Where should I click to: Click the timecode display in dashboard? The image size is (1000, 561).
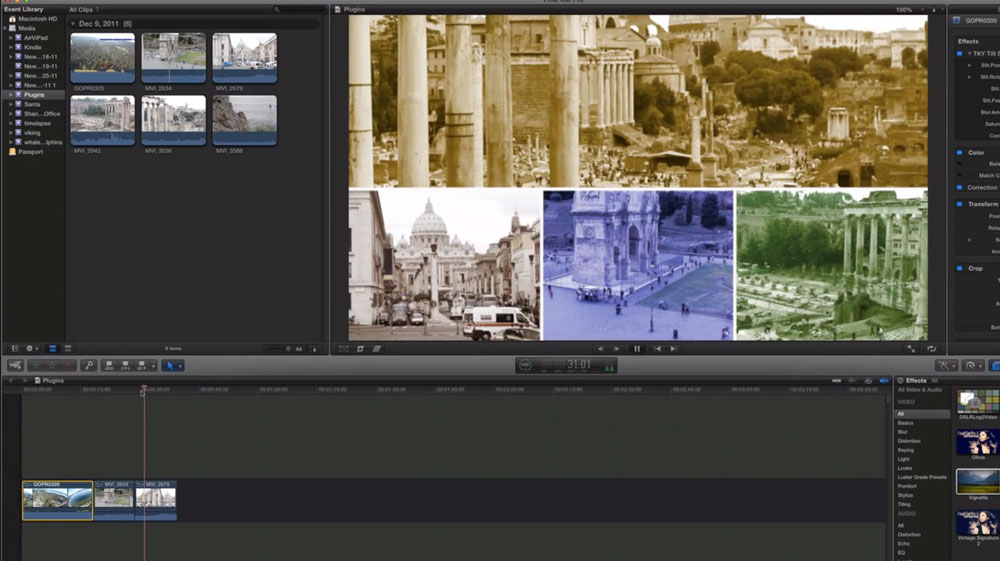[566, 365]
